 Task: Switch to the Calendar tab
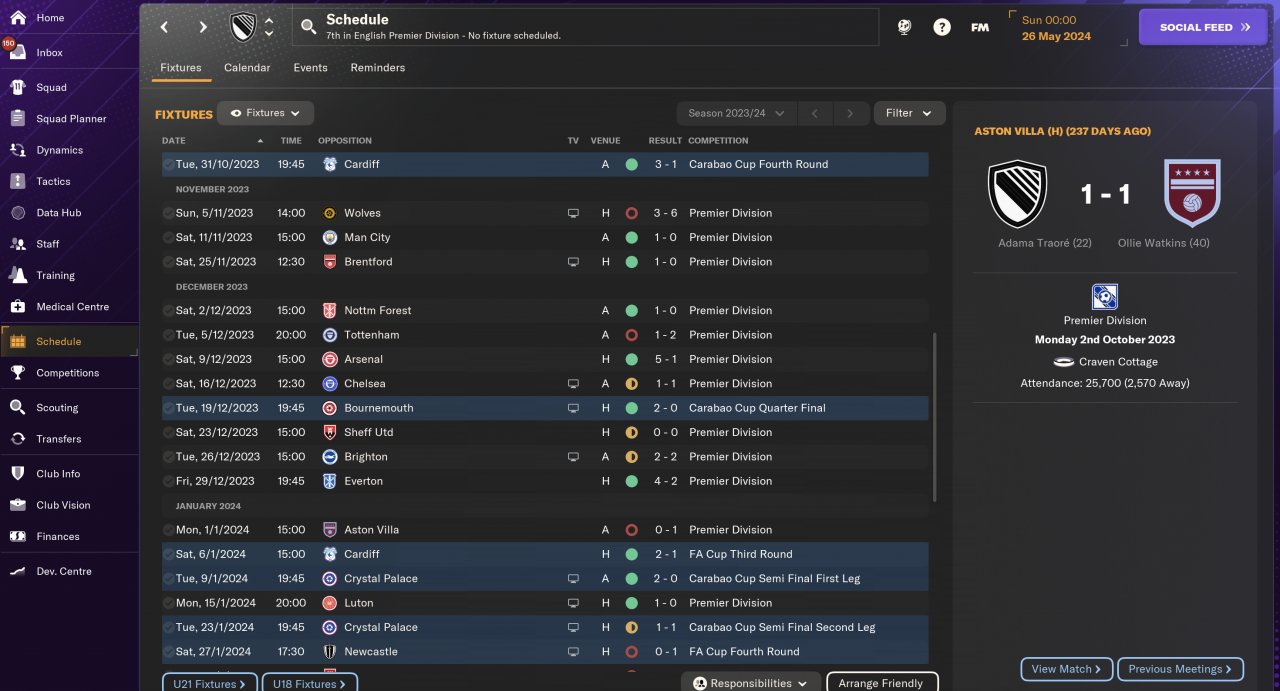coord(247,68)
